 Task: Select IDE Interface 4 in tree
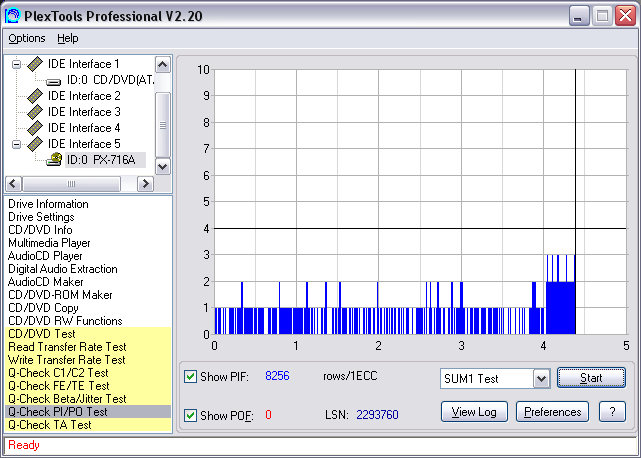[x=84, y=128]
